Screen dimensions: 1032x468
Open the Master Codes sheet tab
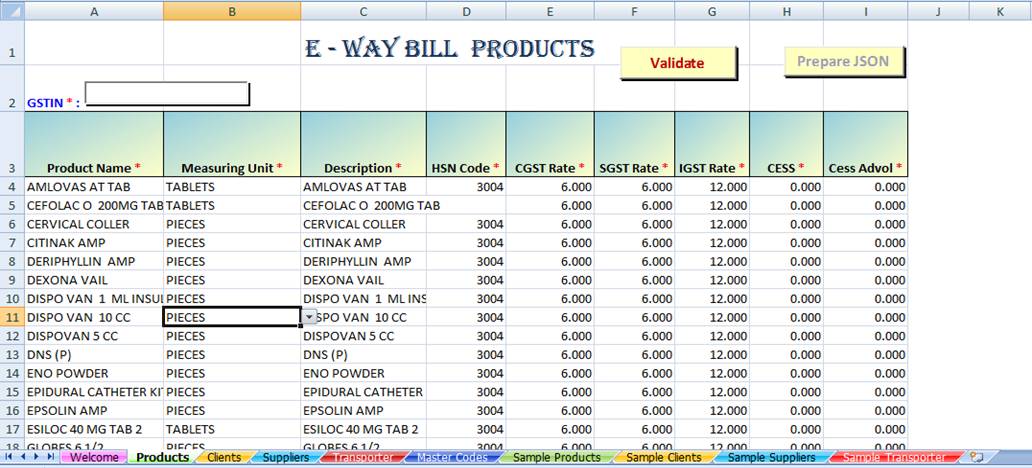tap(451, 457)
